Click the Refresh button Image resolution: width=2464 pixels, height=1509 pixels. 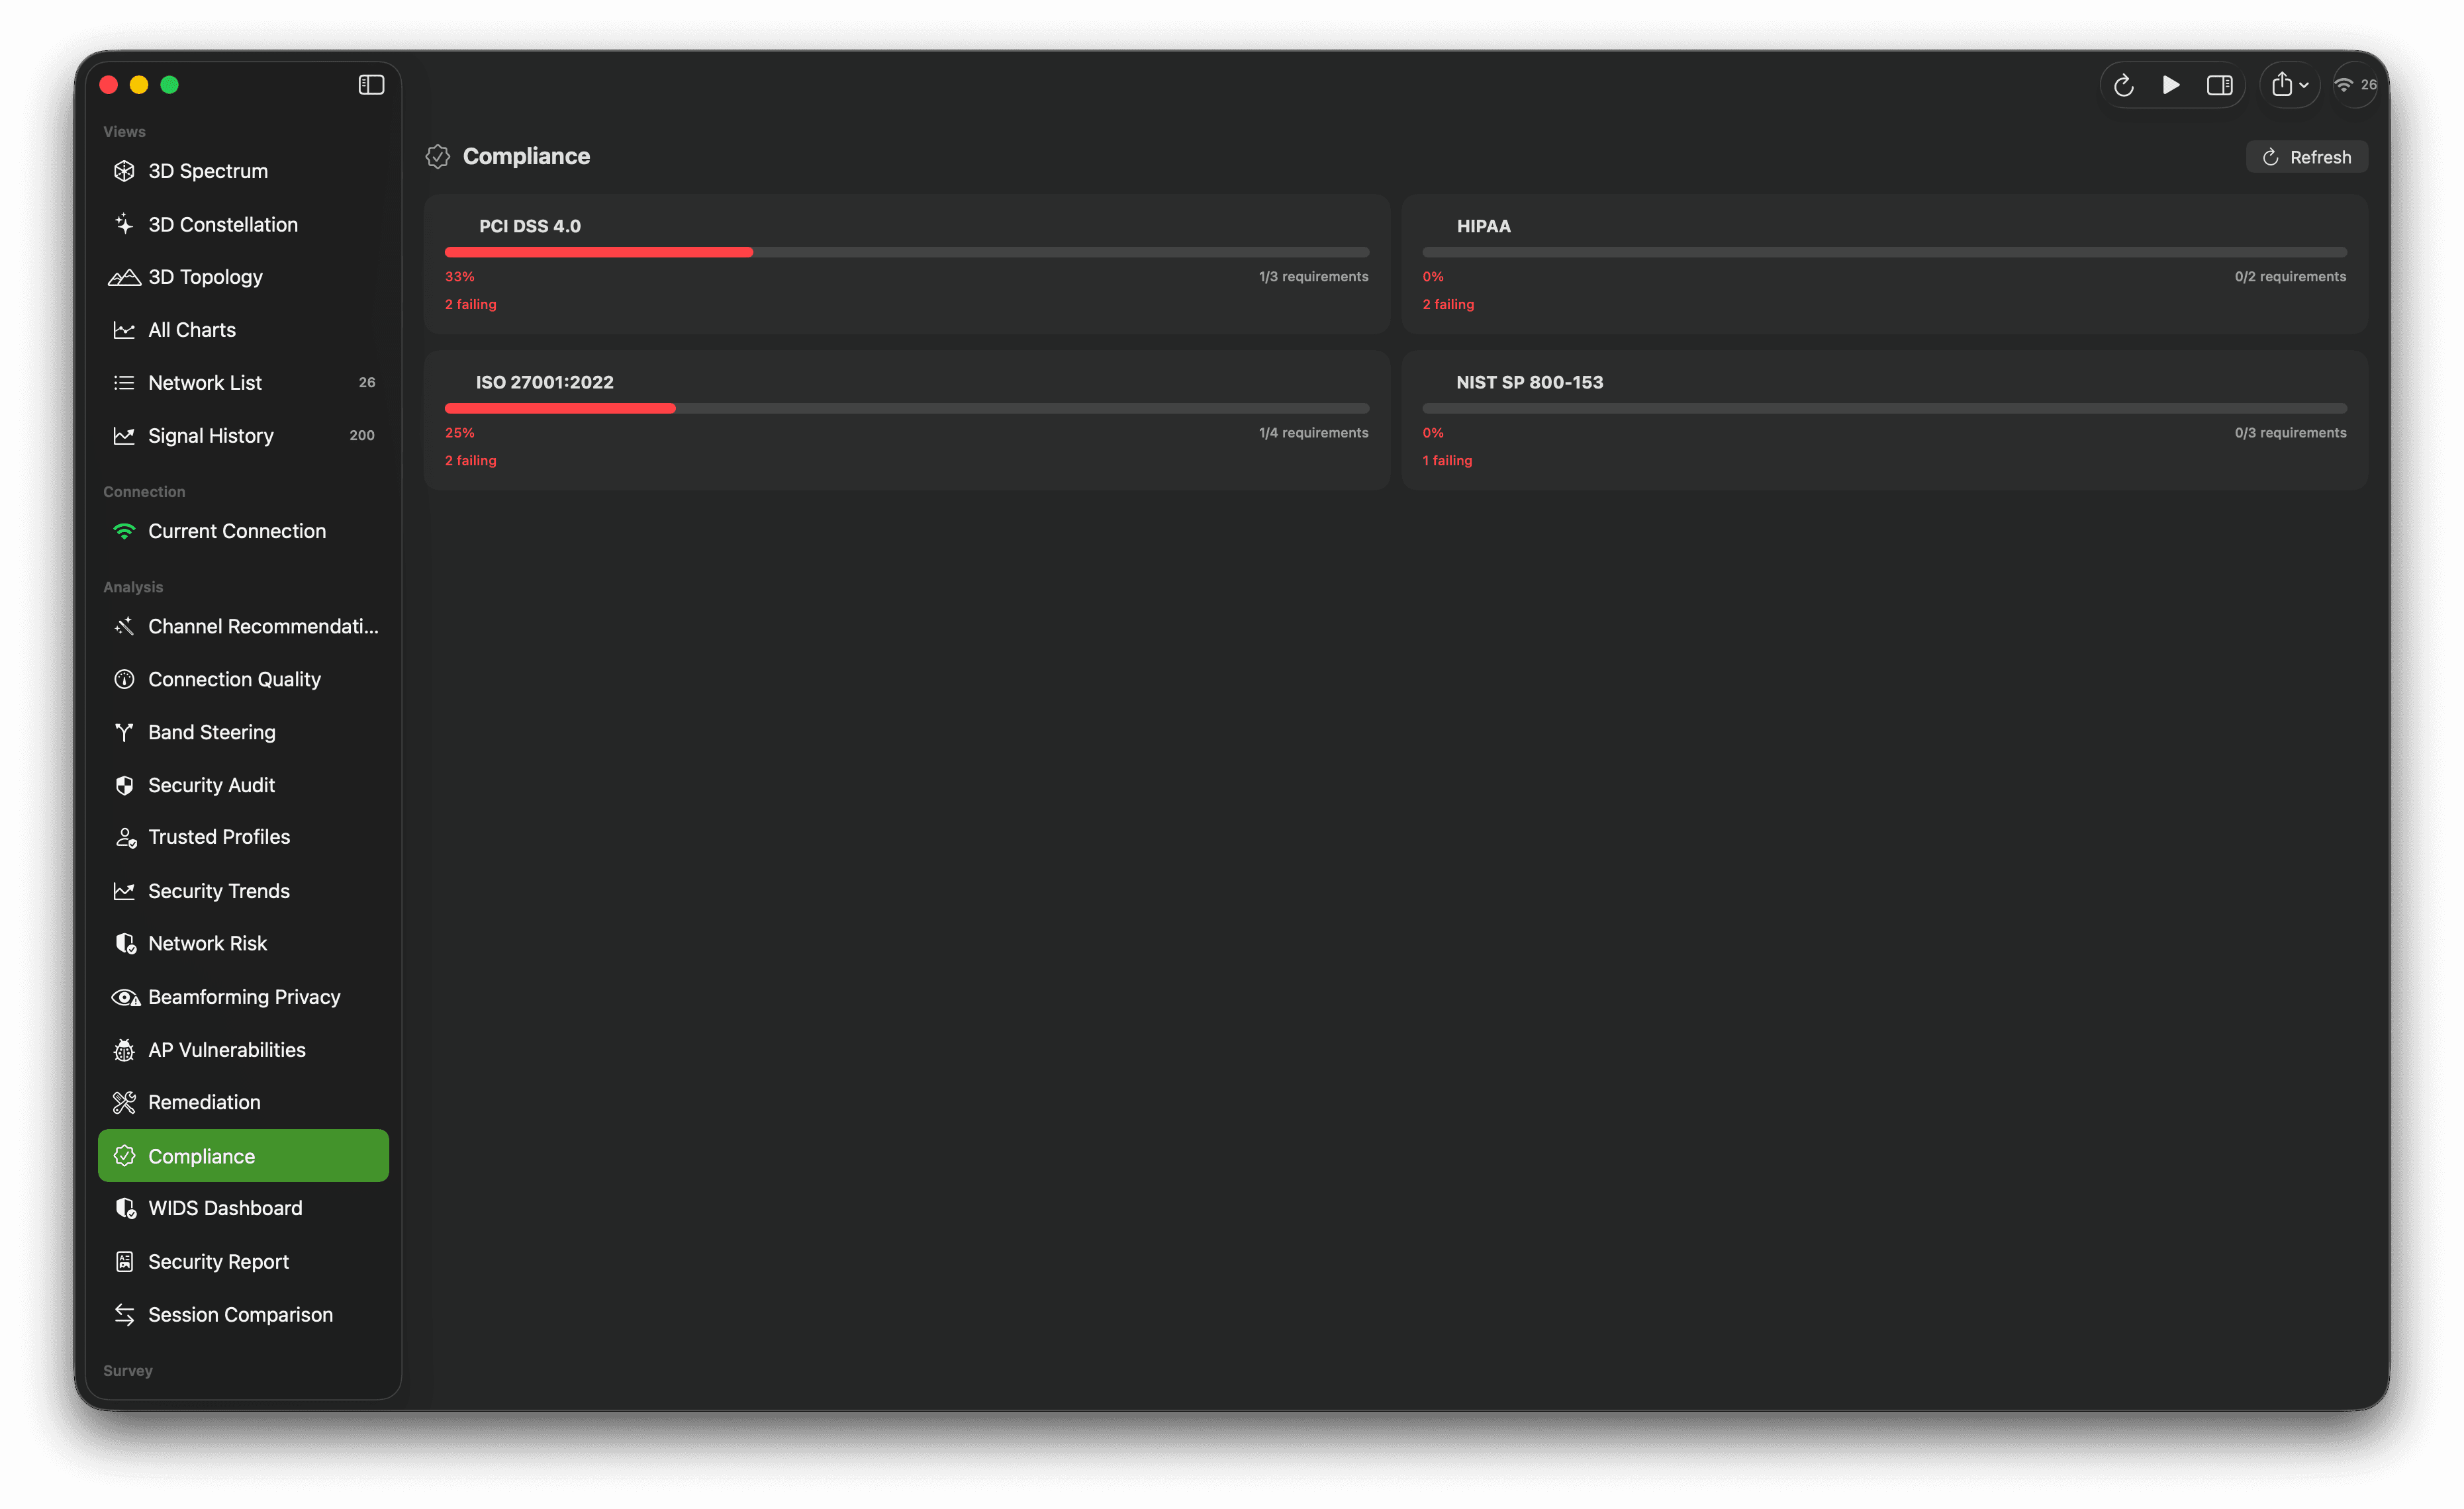tap(2306, 157)
